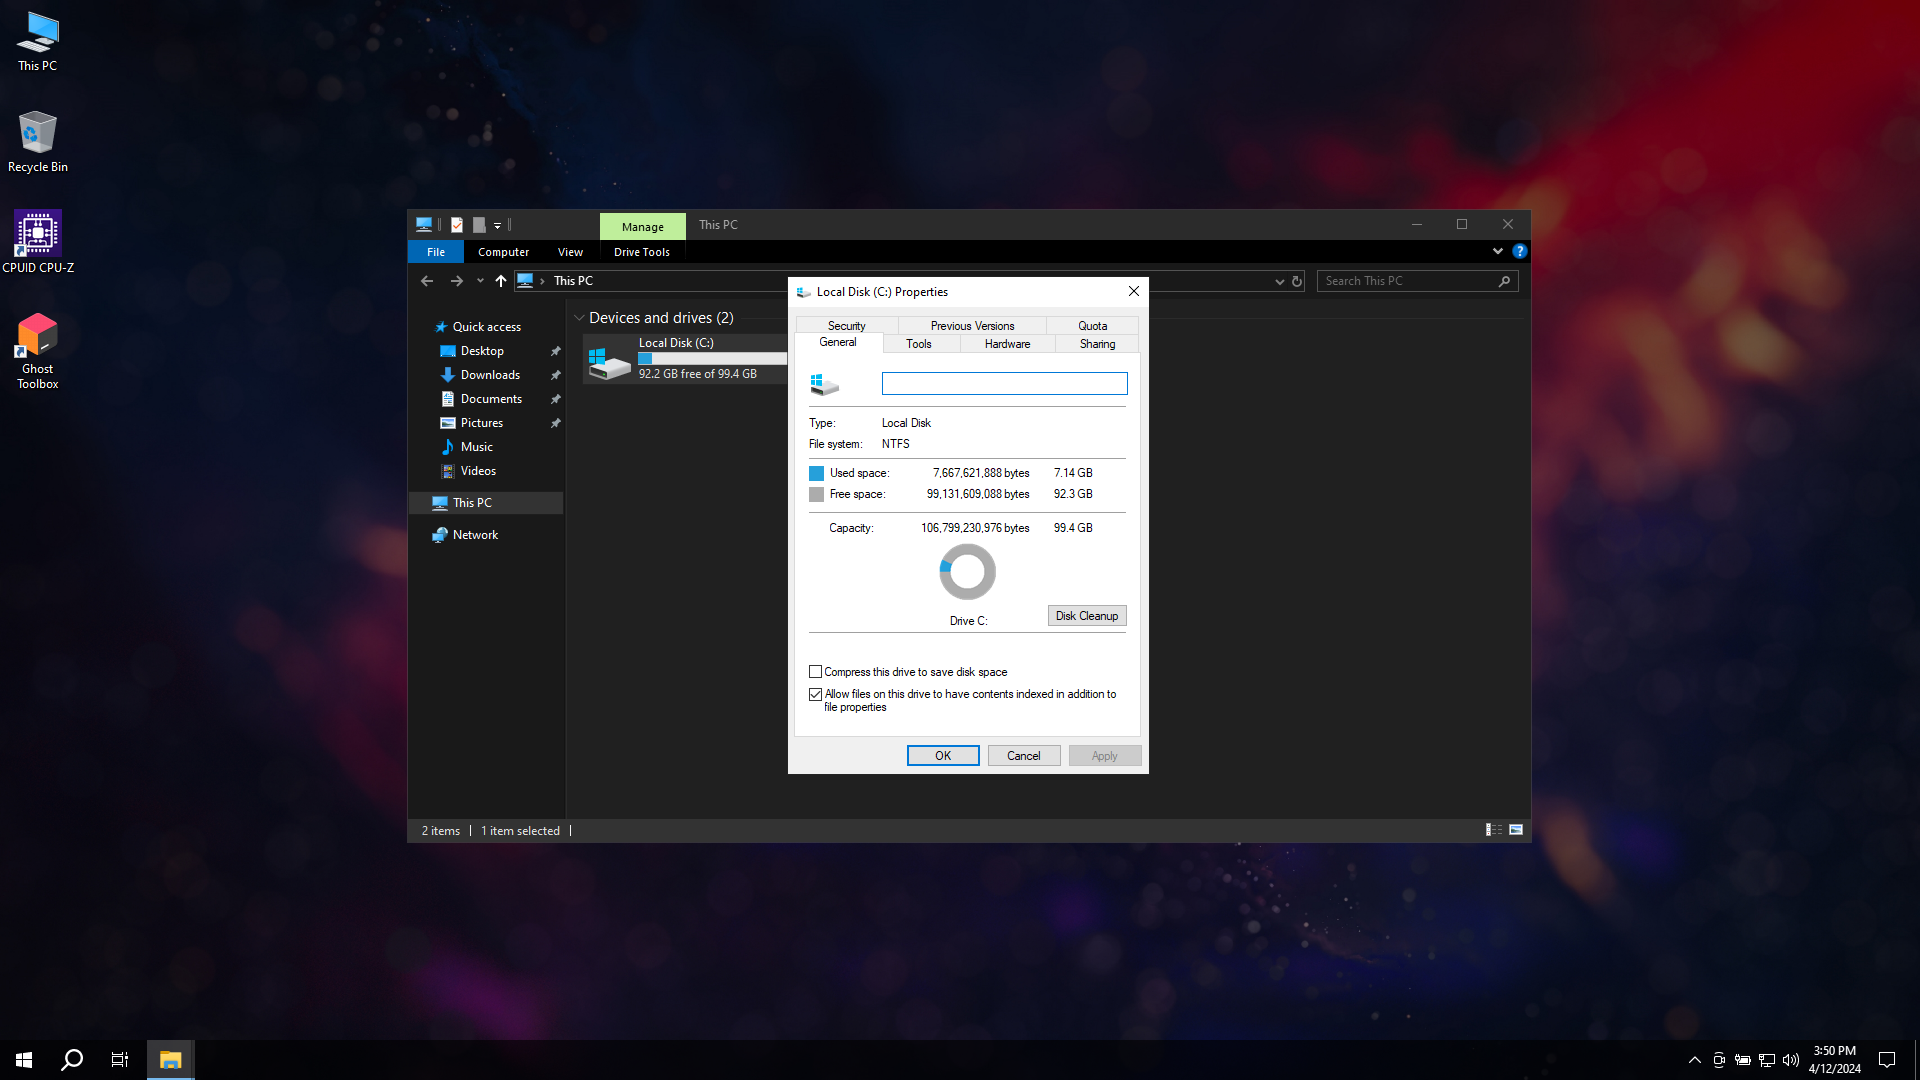1920x1080 pixels.
Task: Click the Disk Cleanup button
Action: 1086,616
